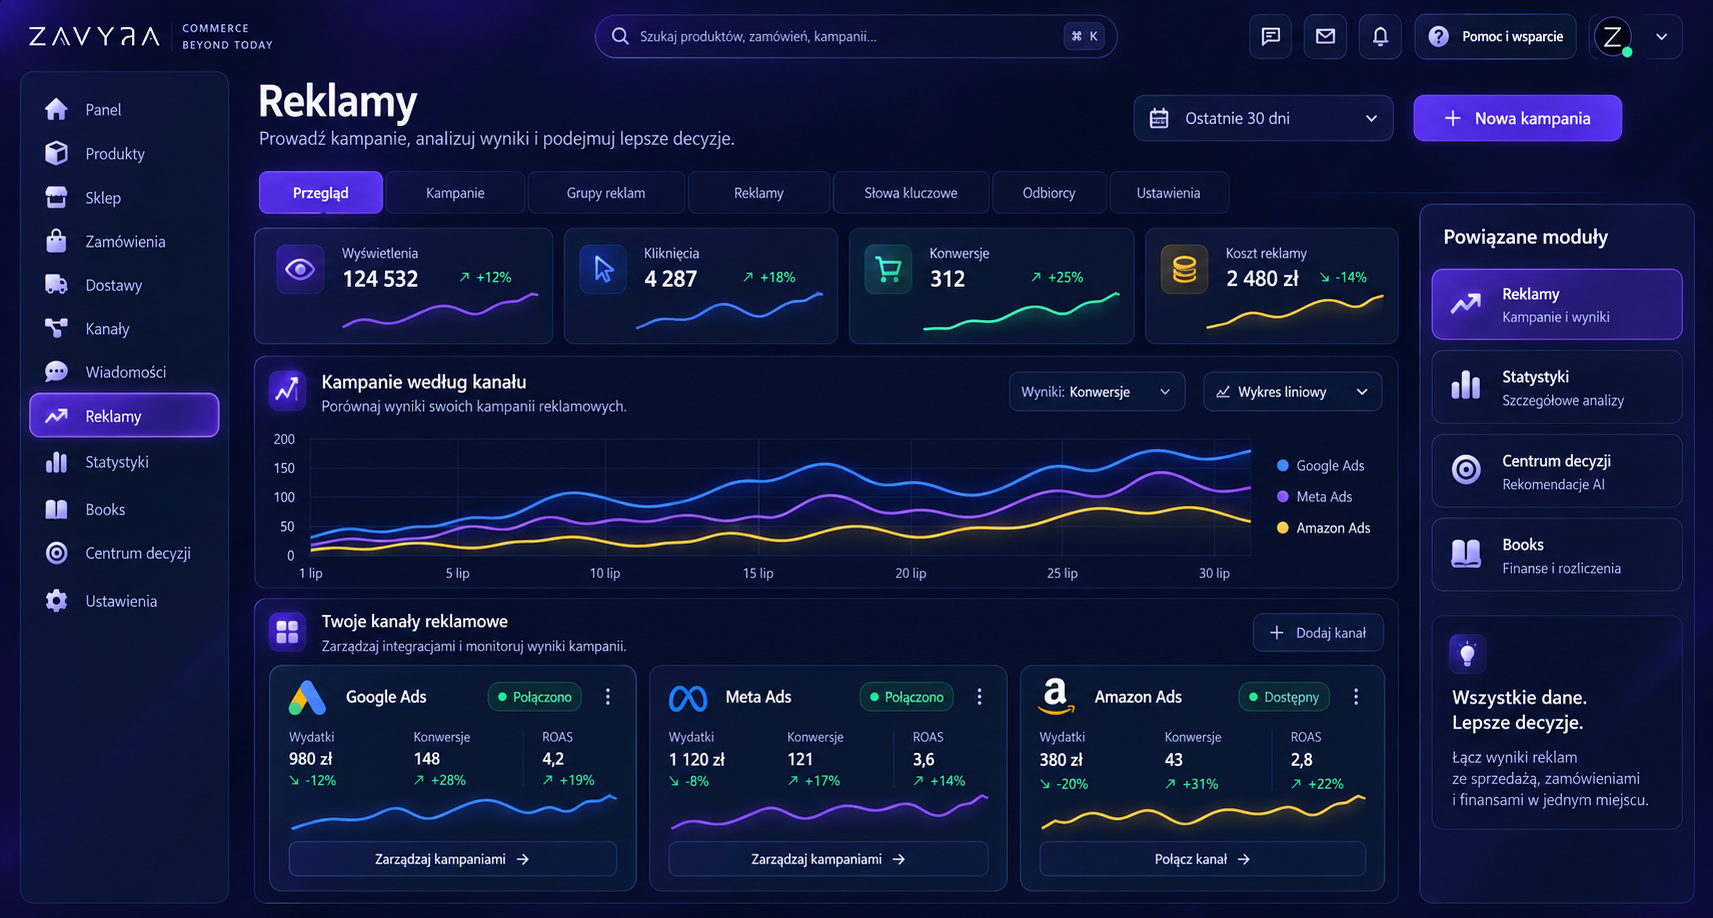Viewport: 1713px width, 918px height.
Task: Open the Reklamy Kampanie i wyniki card
Action: (x=1557, y=304)
